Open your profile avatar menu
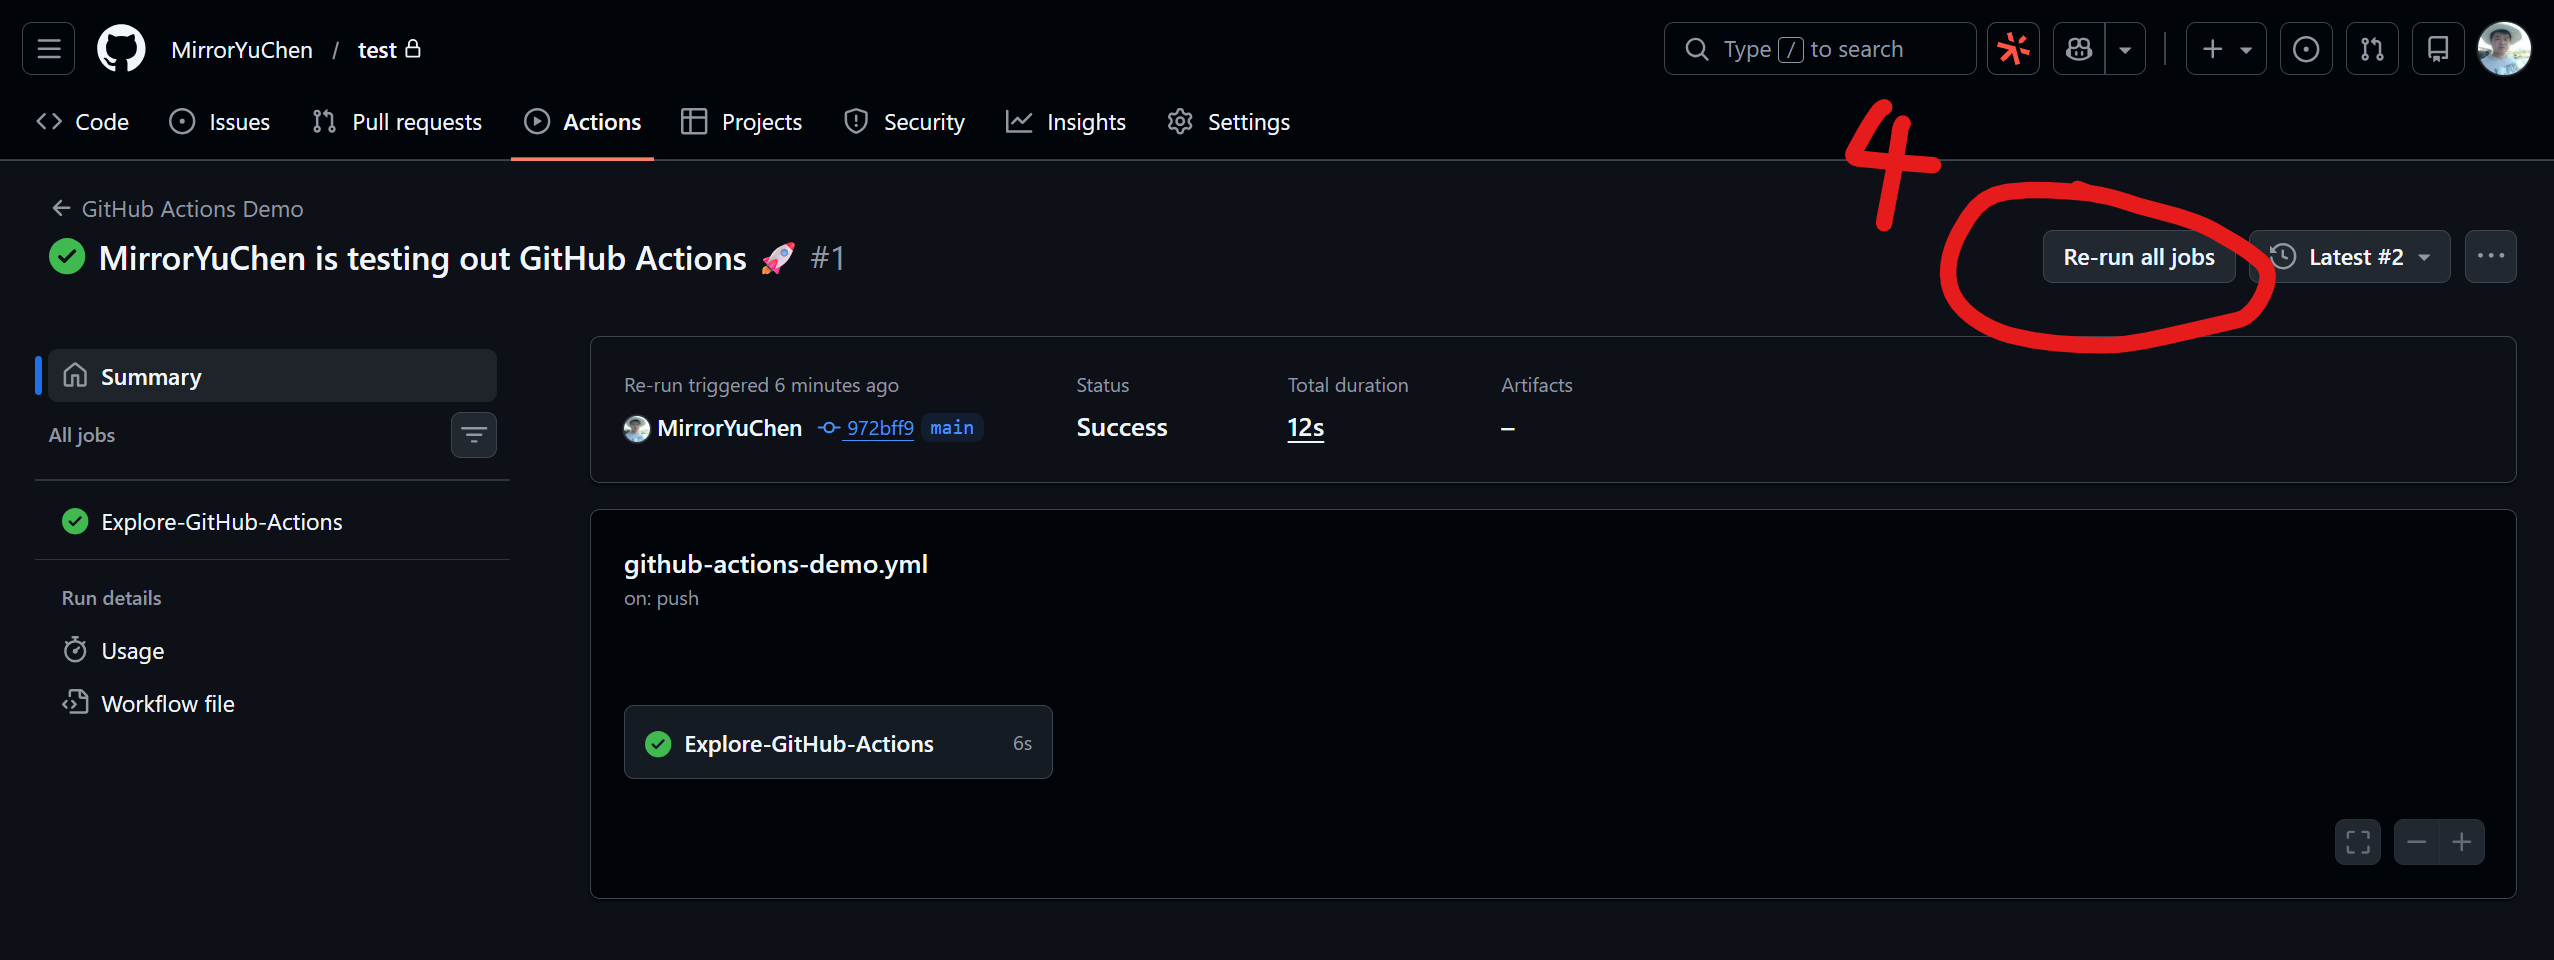The width and height of the screenshot is (2554, 960). click(x=2504, y=47)
